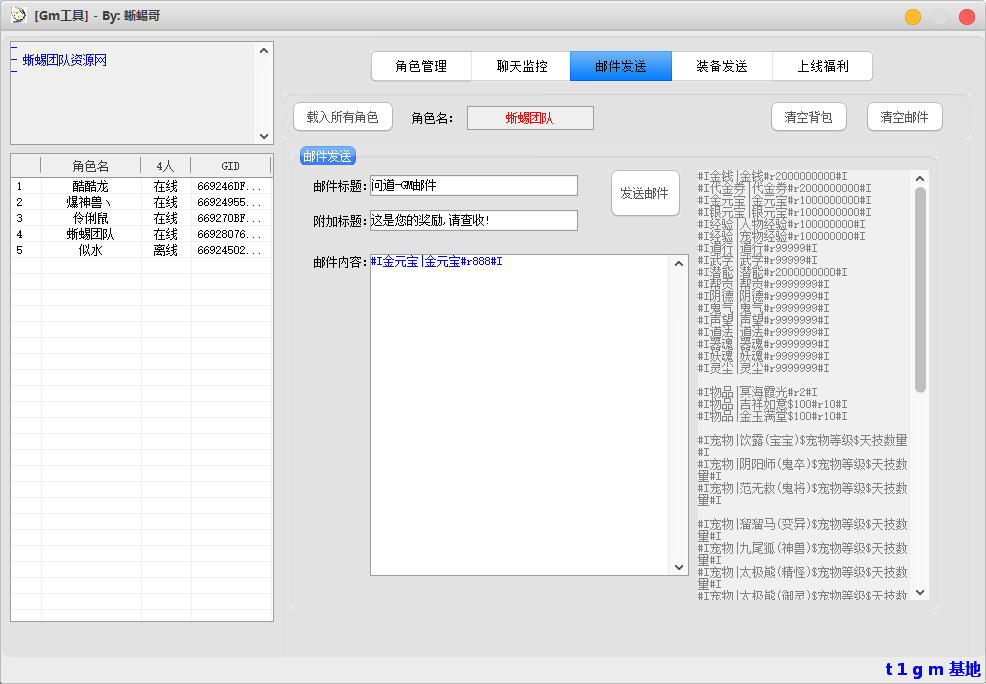Click the 载入所有角色 button
Viewport: 986px width, 684px height.
[343, 117]
